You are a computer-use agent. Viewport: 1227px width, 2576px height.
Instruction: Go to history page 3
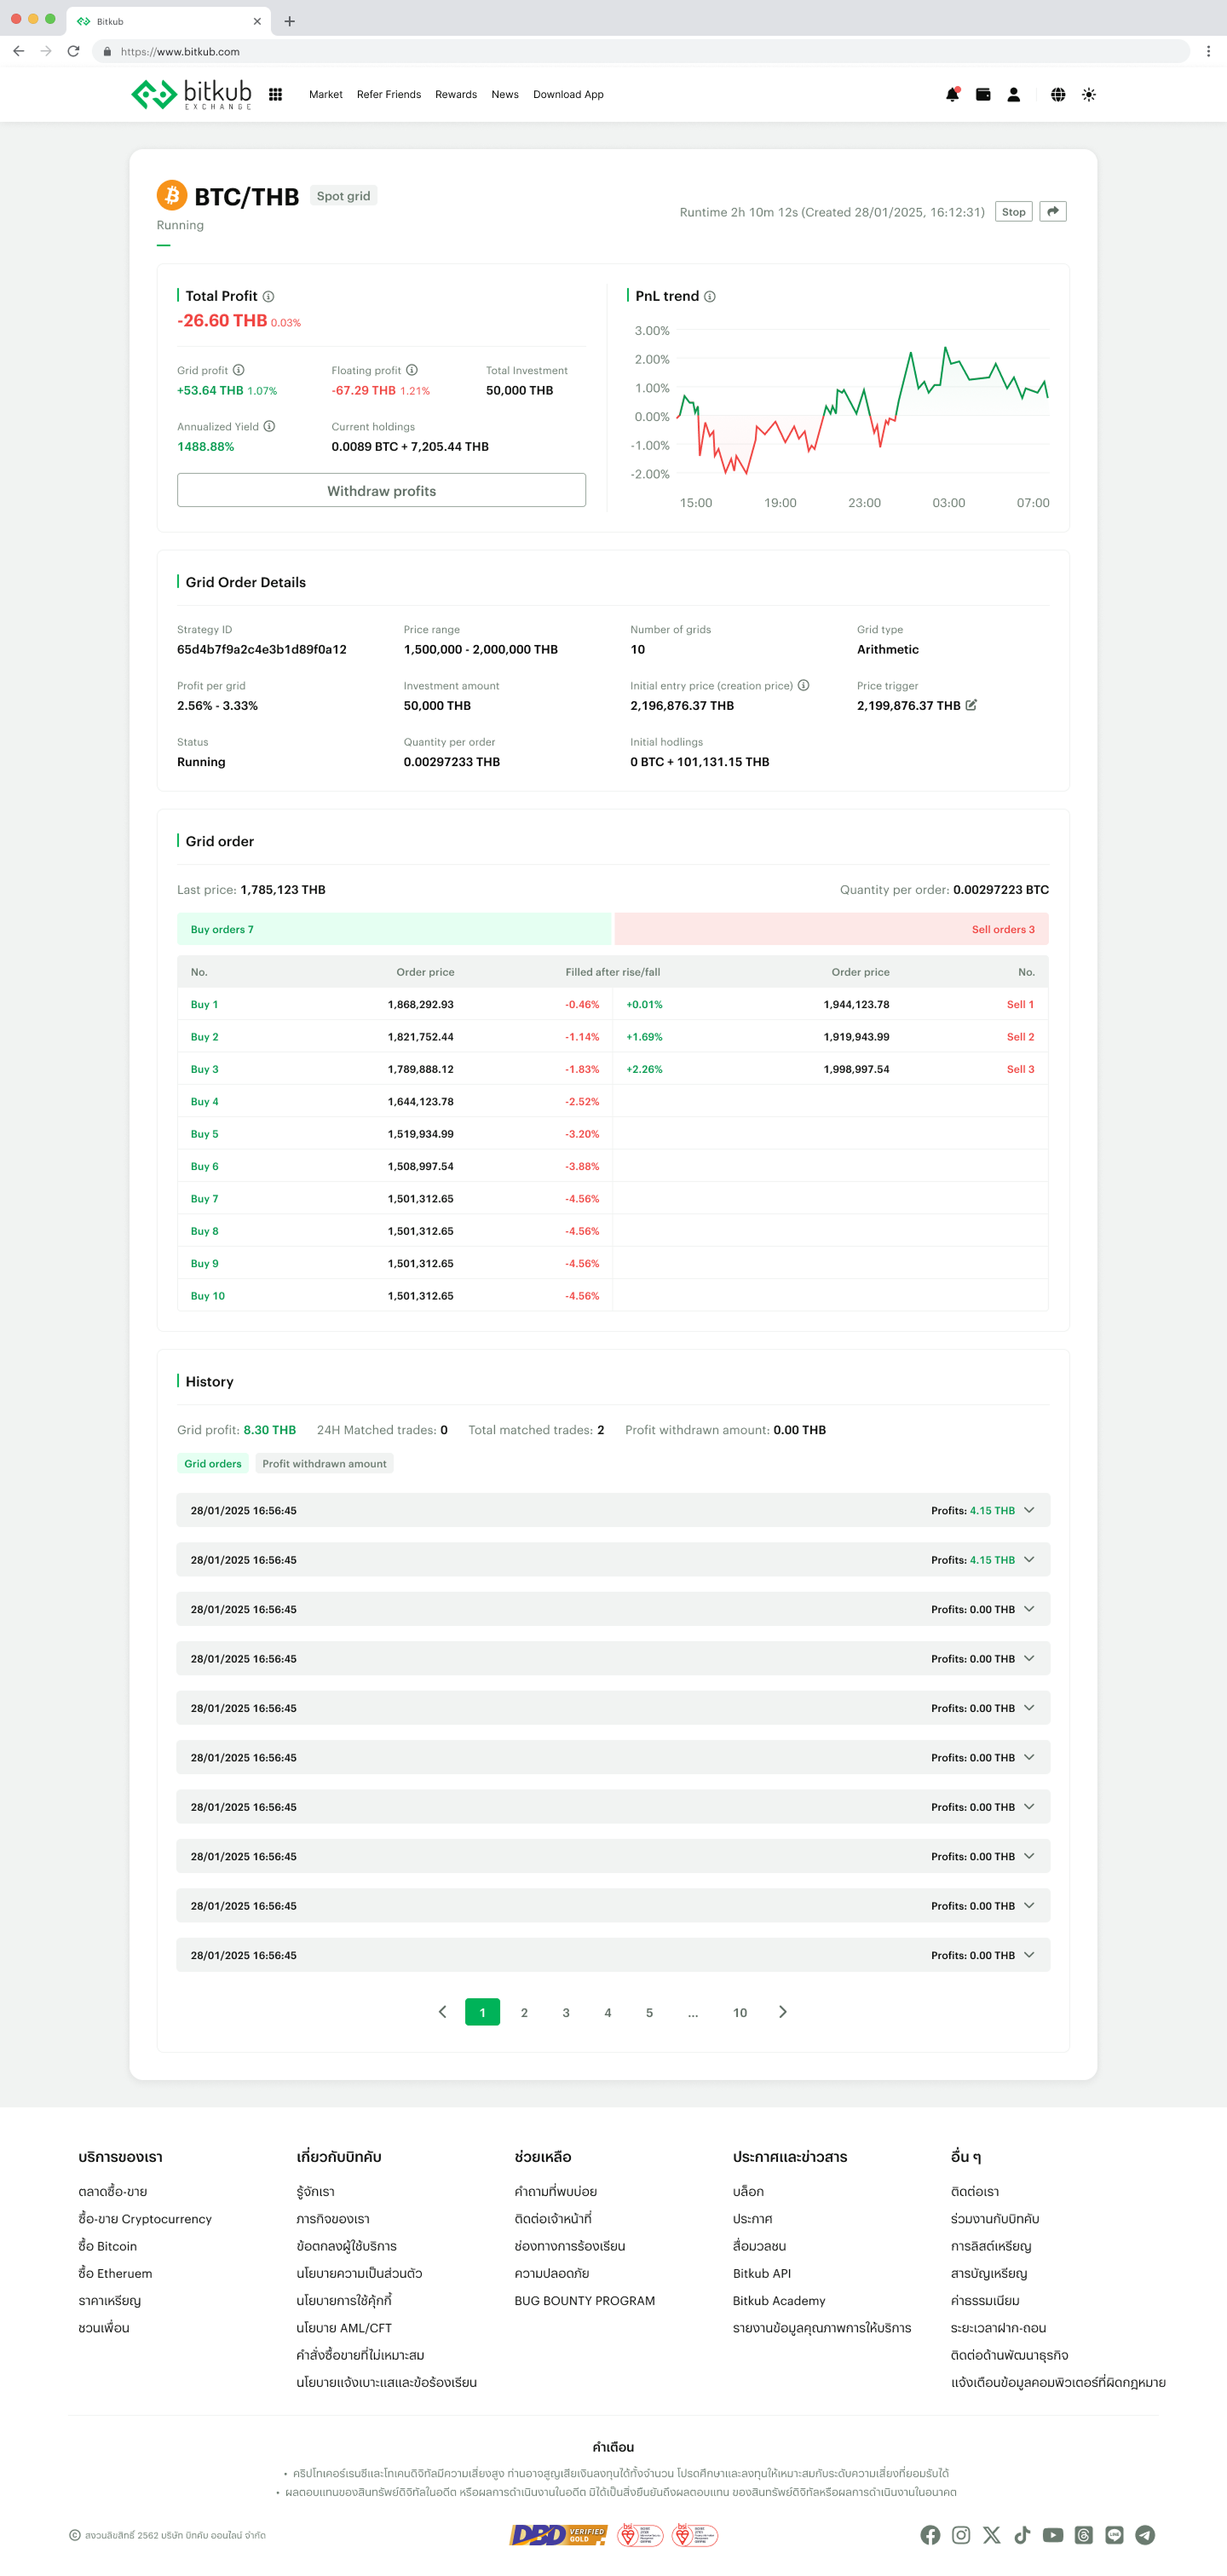coord(566,2012)
